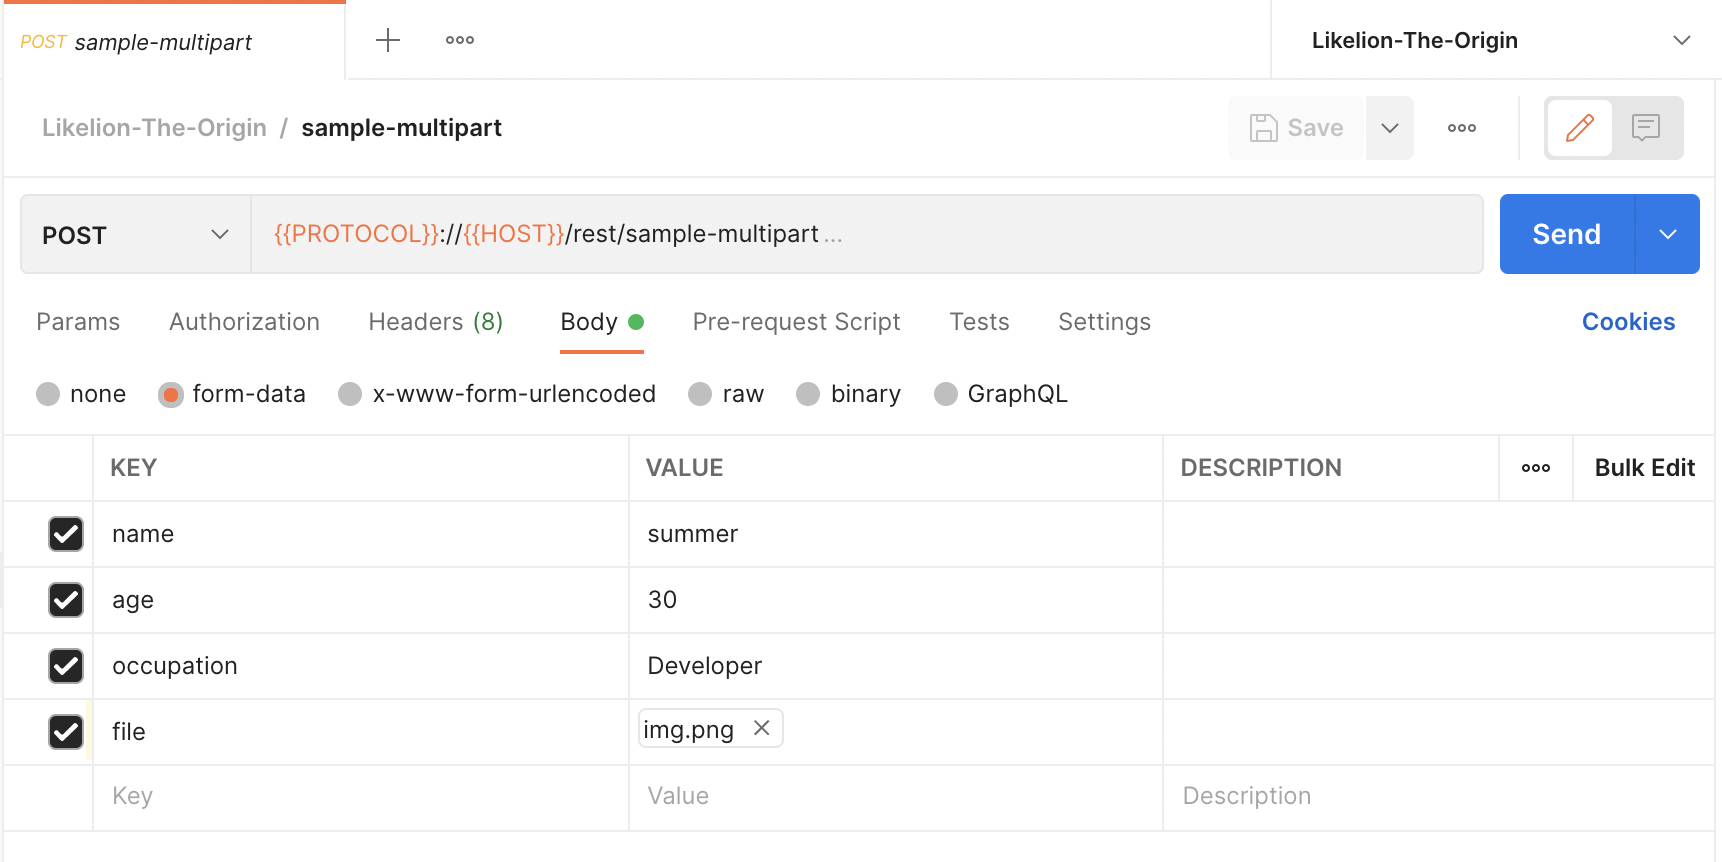Click the blue Send button
The width and height of the screenshot is (1722, 862).
(x=1566, y=234)
